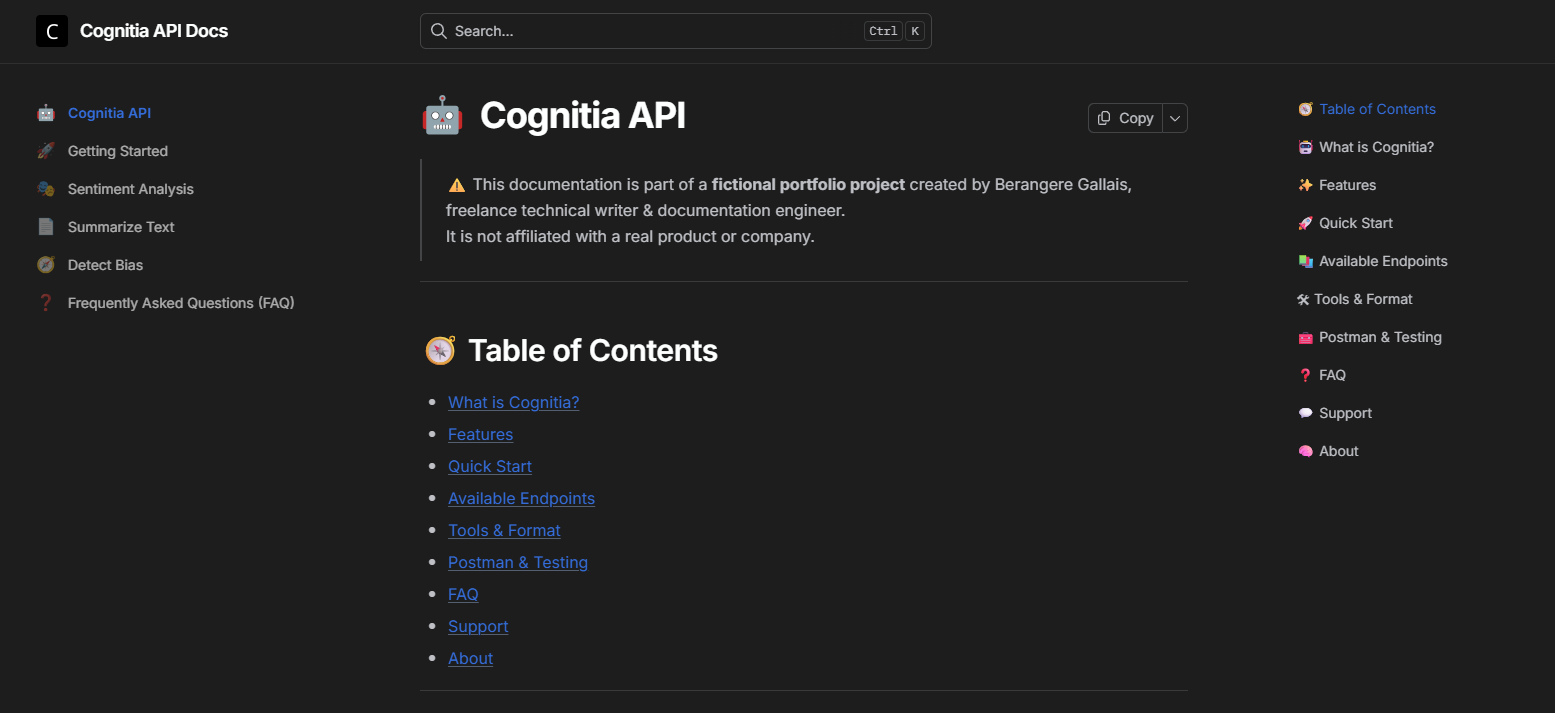
Task: Click the compass emoji beside Table of Contents heading
Action: (440, 351)
